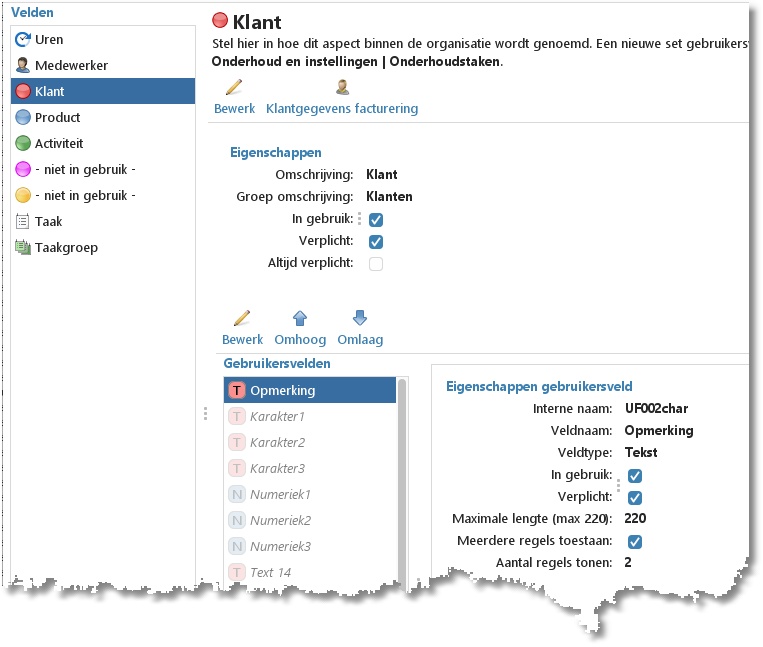This screenshot has height=647, width=763.
Task: Select Medewerker in the Velden list
Action: point(103,65)
